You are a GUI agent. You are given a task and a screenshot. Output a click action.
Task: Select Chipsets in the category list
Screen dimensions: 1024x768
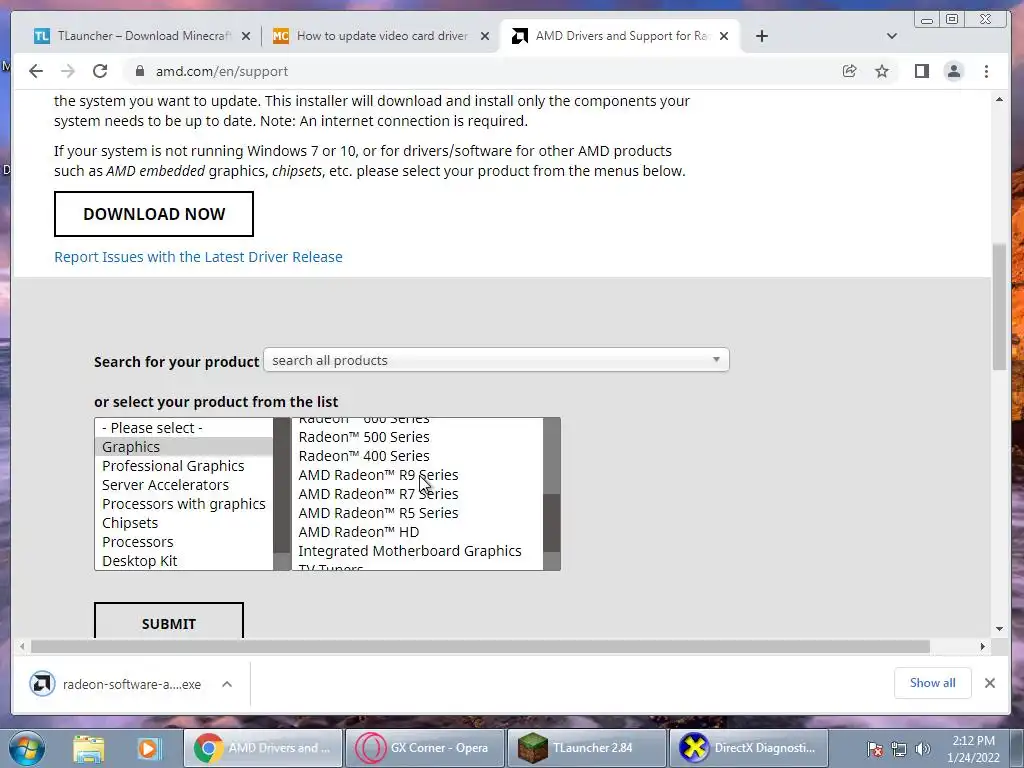pyautogui.click(x=184, y=522)
